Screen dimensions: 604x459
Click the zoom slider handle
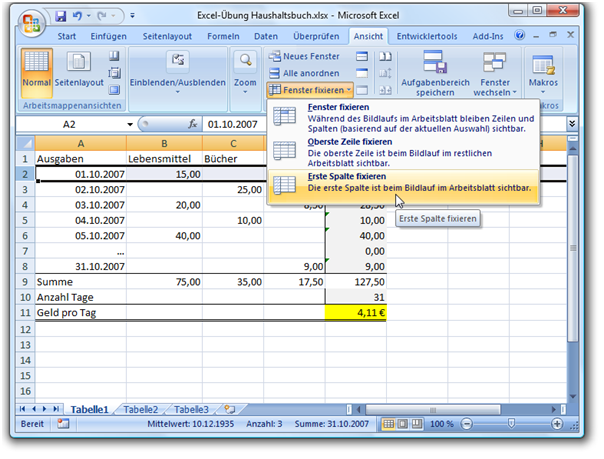click(511, 424)
